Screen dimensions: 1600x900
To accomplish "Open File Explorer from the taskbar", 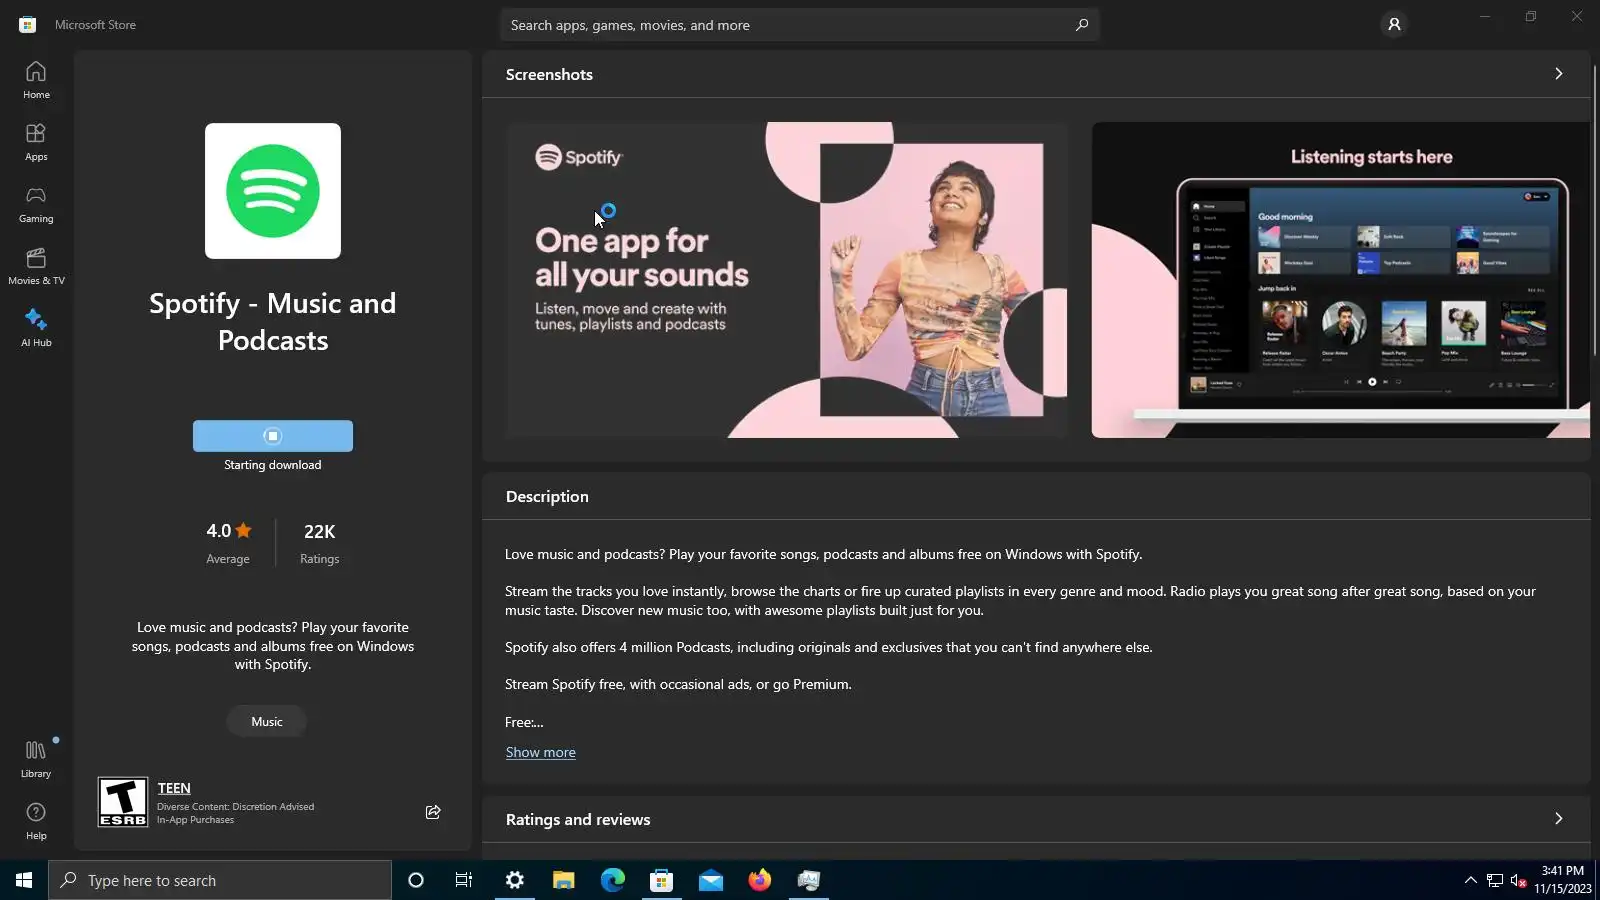I will [564, 880].
